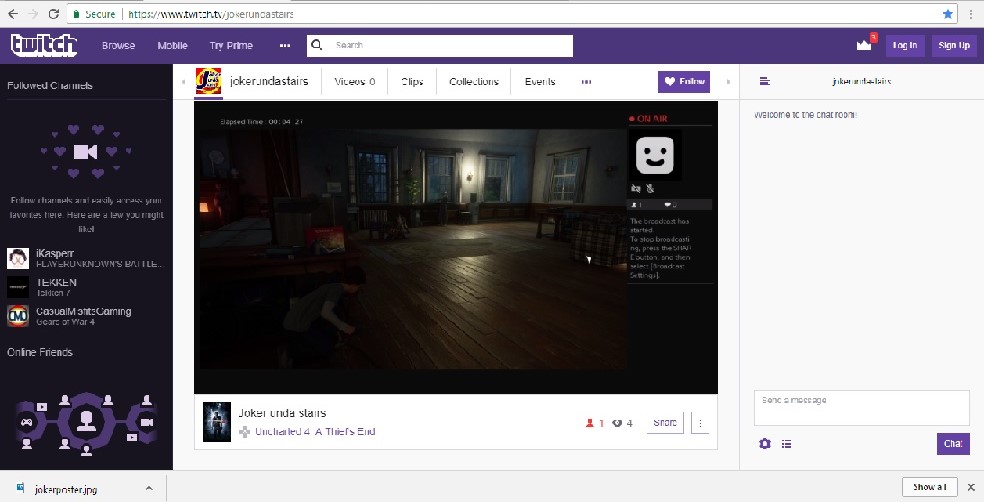Open the top navigation more menu
This screenshot has width=984, height=502.
click(x=285, y=45)
